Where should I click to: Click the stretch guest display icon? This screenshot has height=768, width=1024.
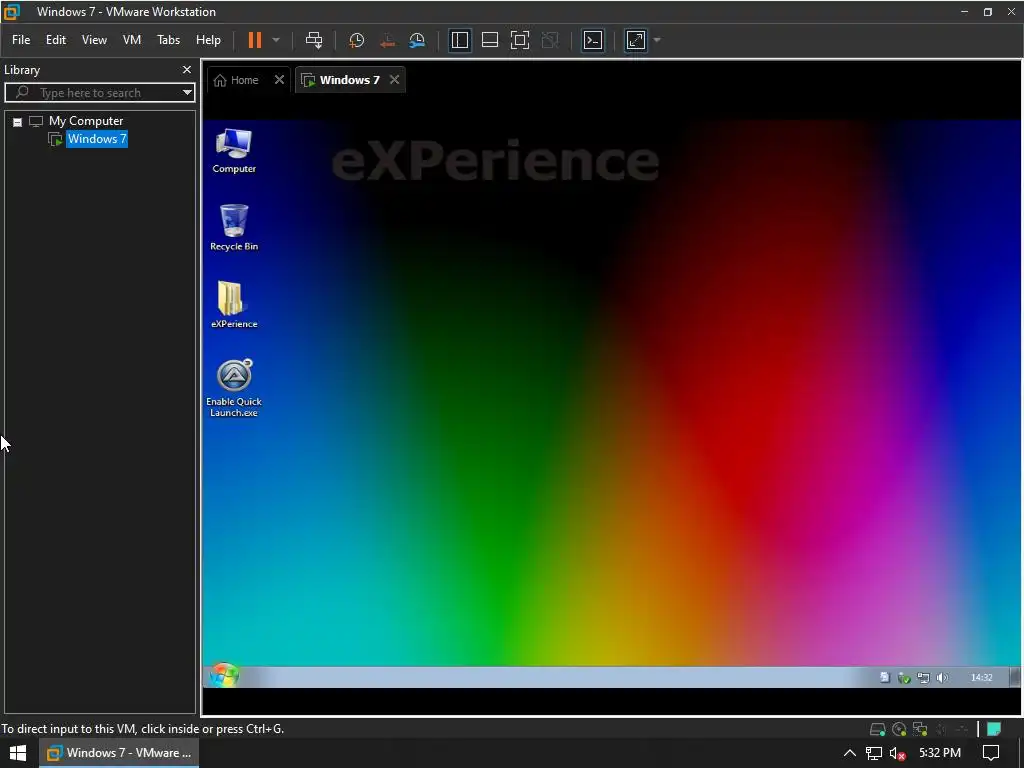click(x=636, y=40)
